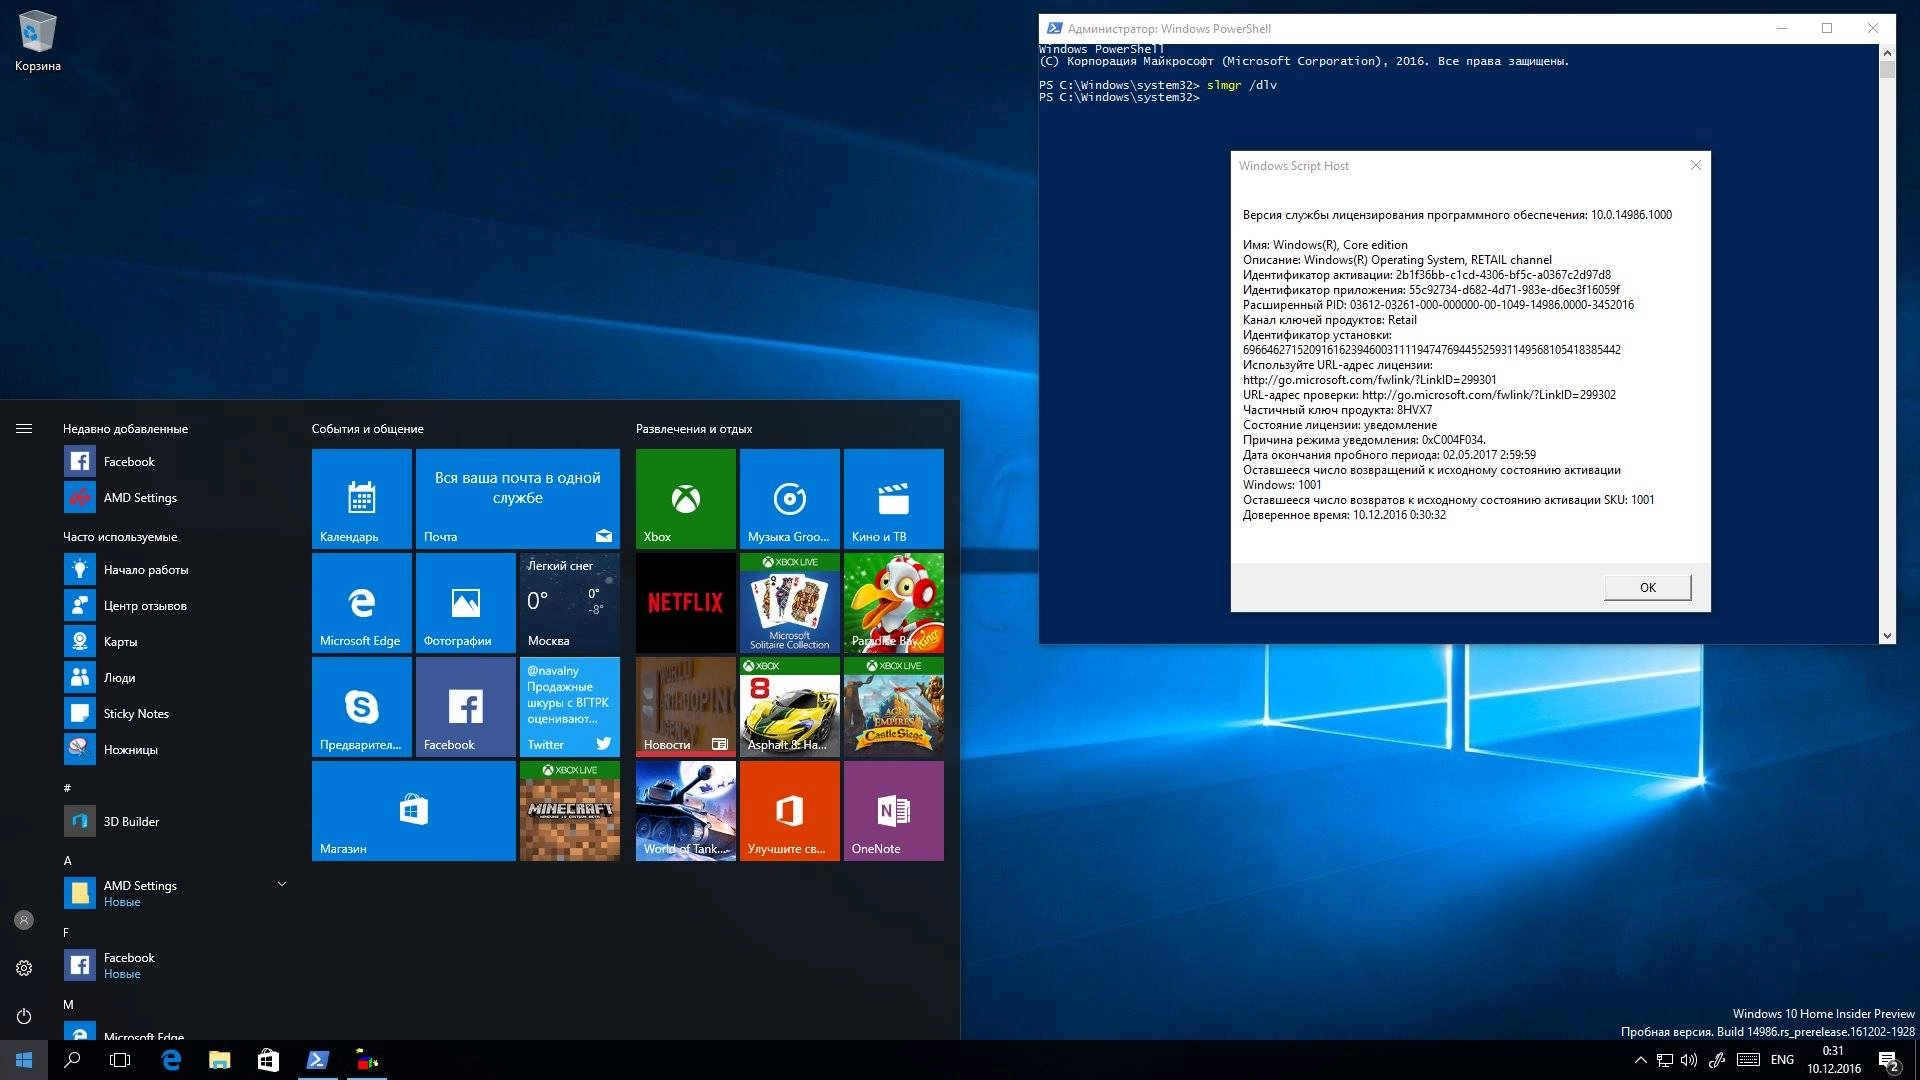Open Action Center notifications icon
This screenshot has width=1920, height=1080.
(1889, 1061)
